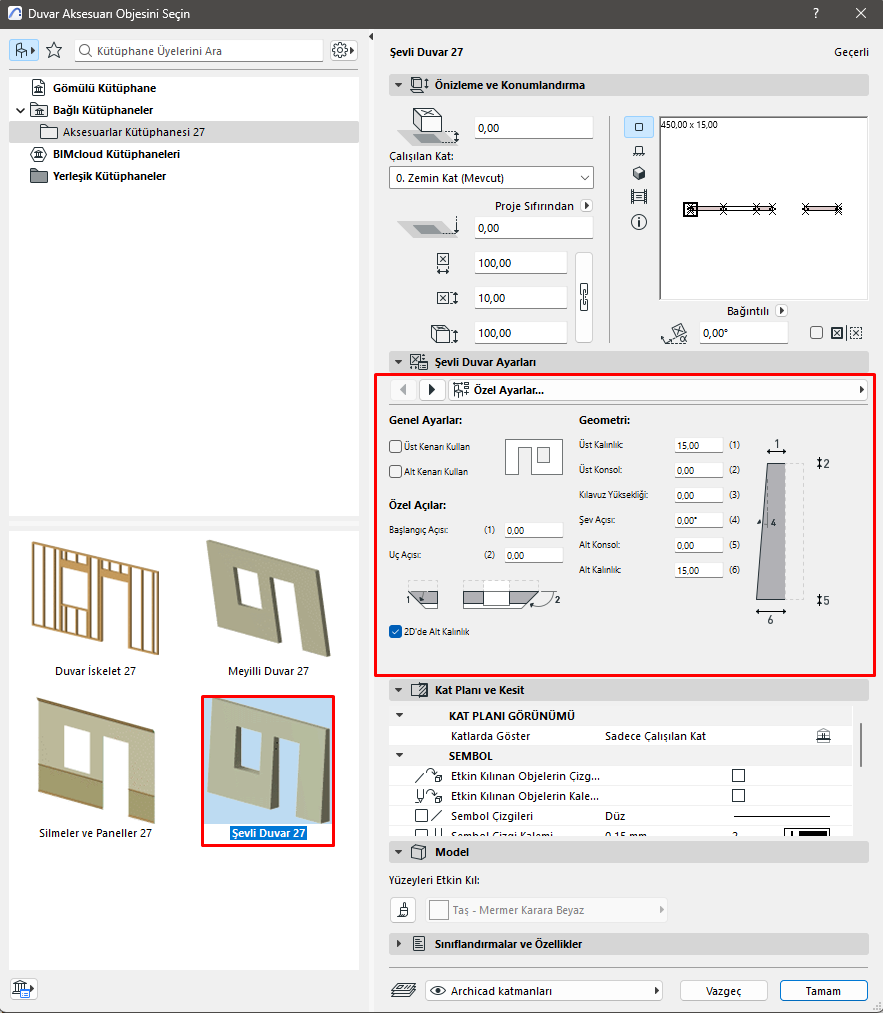Click the Yerleşik Kütüphaneler folder icon
Screen dimensions: 883x1013
point(39,176)
